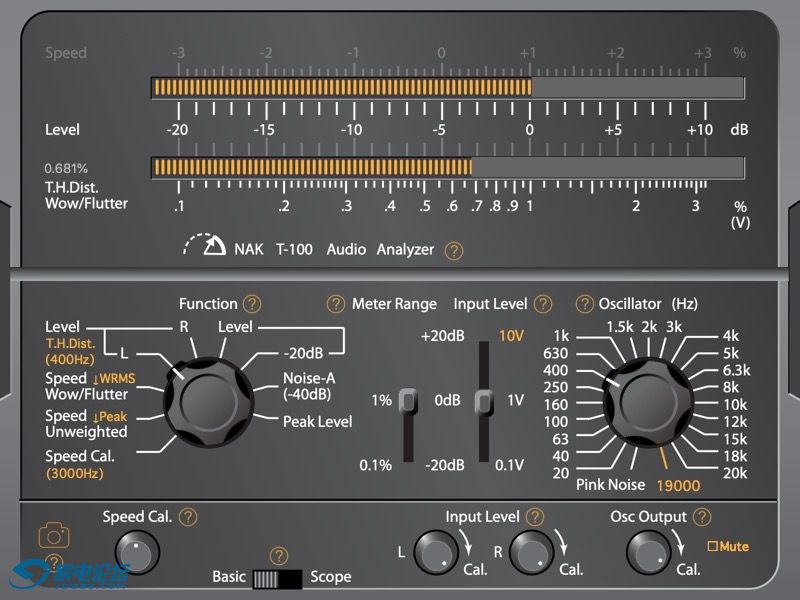
Task: Select the Noise-A (-40dB) function
Action: pos(309,386)
